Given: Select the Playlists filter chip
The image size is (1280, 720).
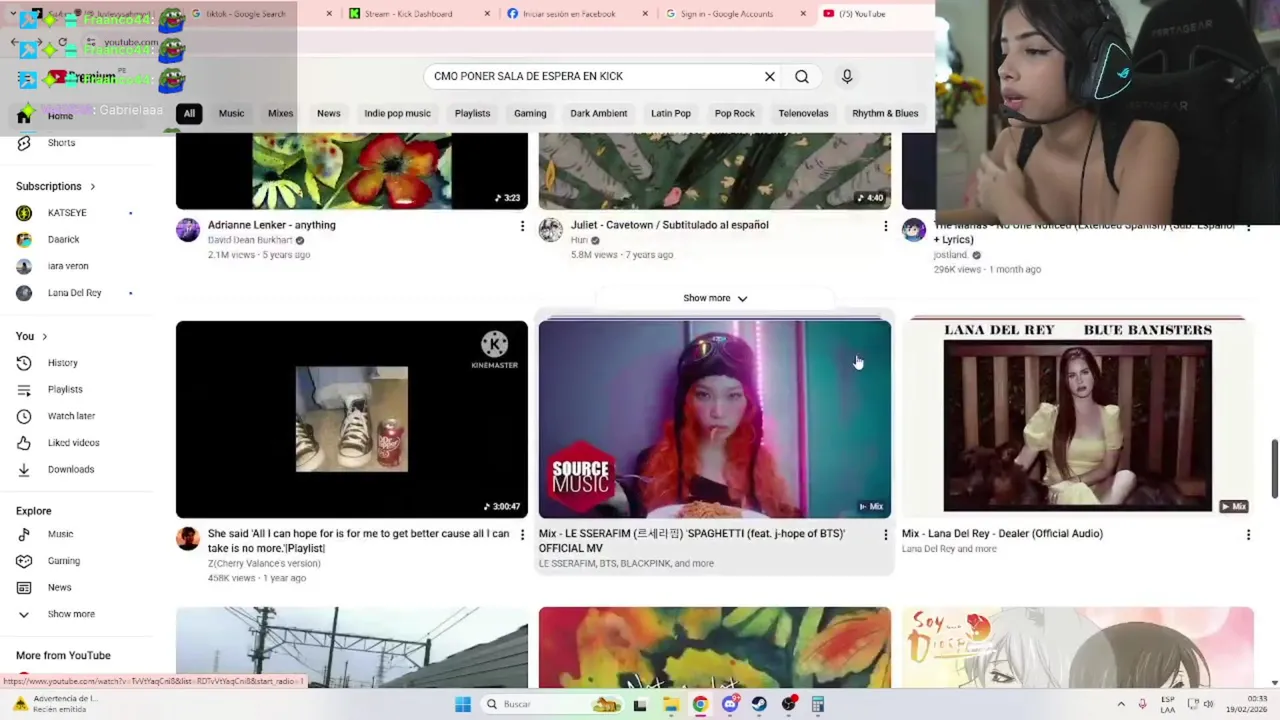Looking at the screenshot, I should tap(472, 113).
